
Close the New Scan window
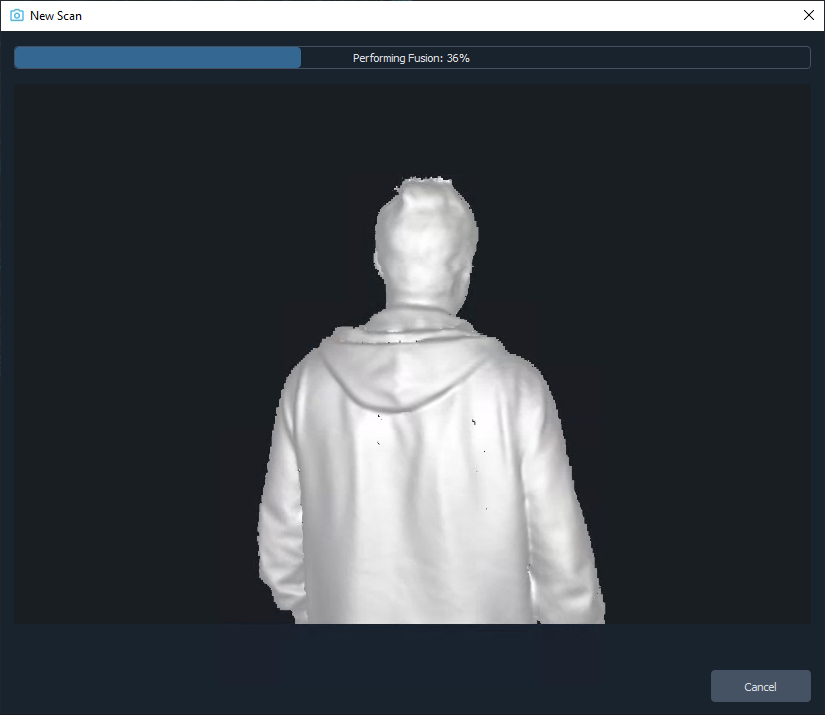tap(810, 15)
